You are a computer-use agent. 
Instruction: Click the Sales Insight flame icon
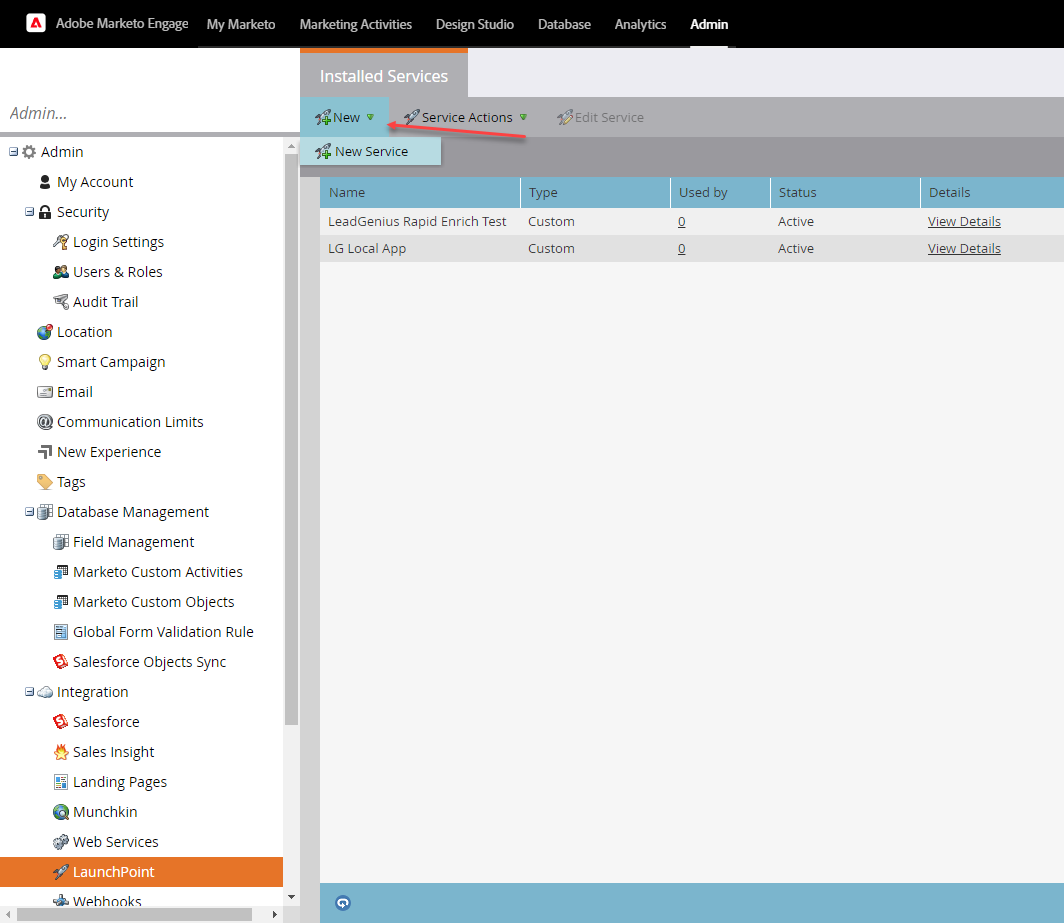coord(61,752)
